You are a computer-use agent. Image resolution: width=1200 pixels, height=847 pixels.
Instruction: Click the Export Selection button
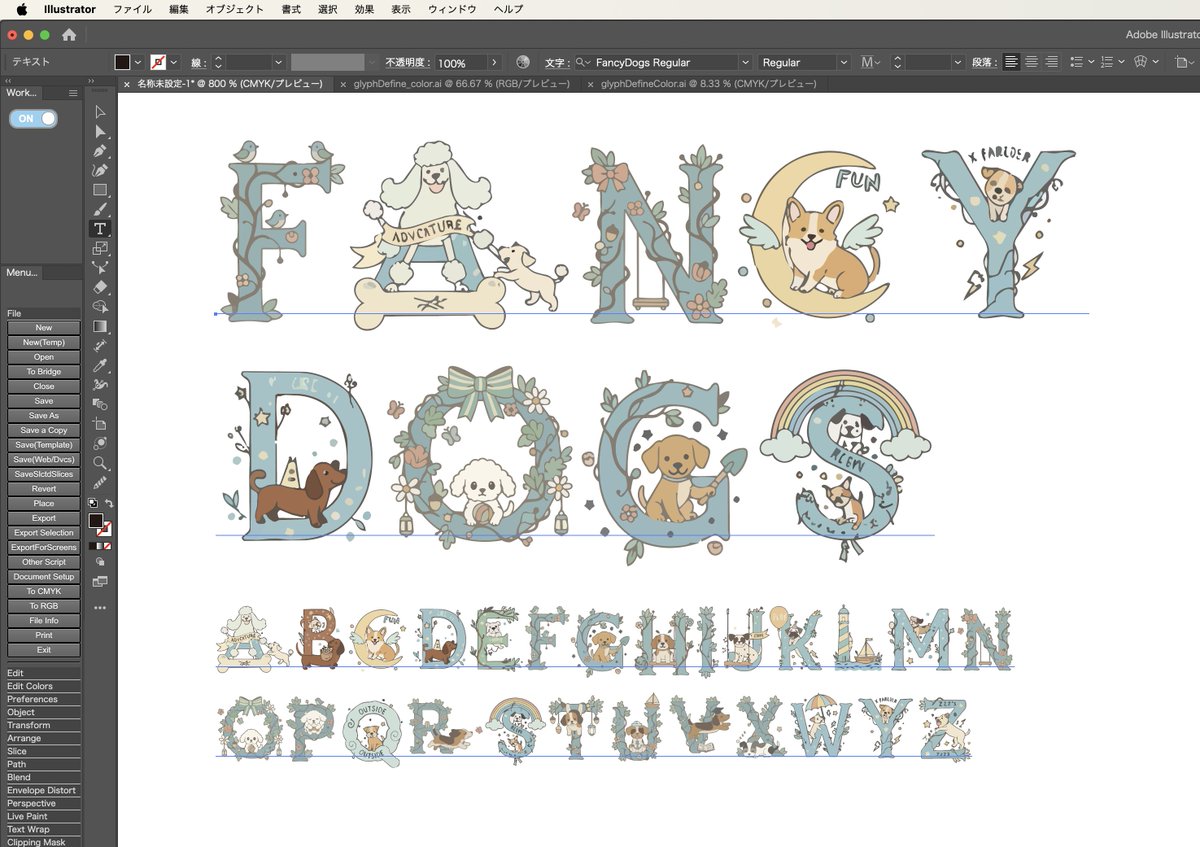tap(44, 533)
